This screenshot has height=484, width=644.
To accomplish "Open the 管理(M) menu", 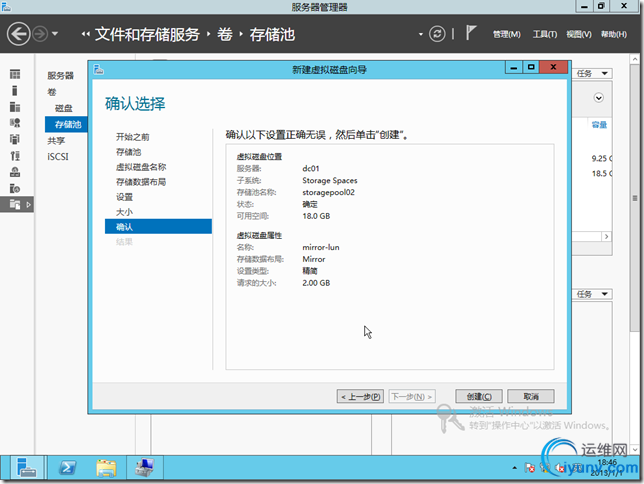I will (x=506, y=34).
